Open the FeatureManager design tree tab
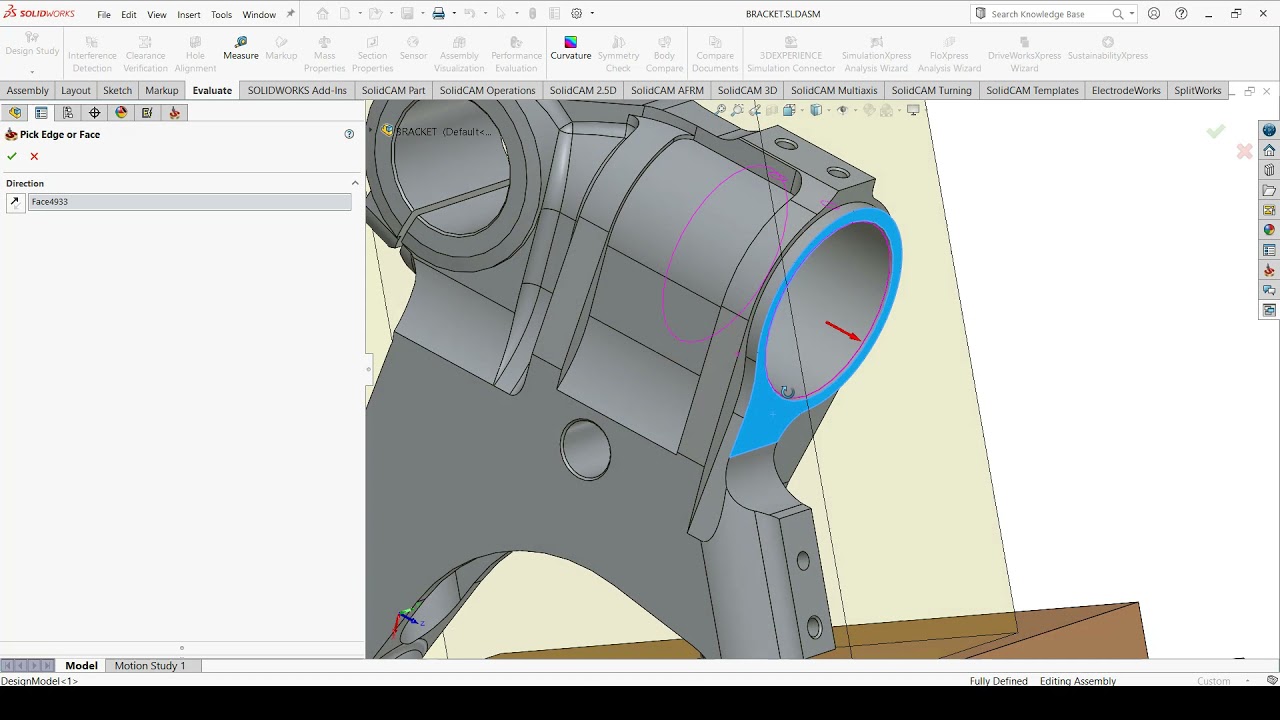The width and height of the screenshot is (1280, 720). click(x=15, y=113)
